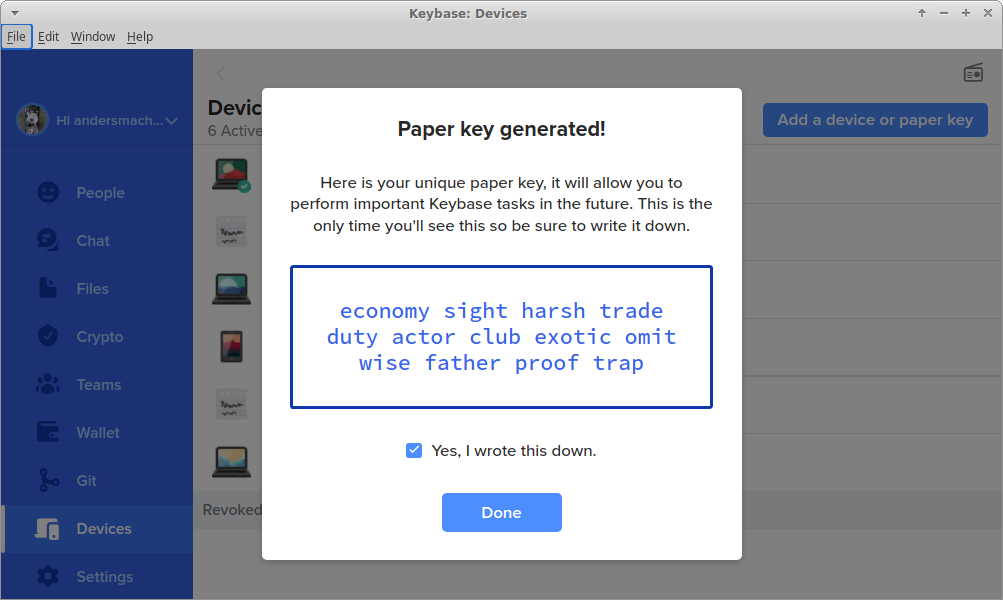Viewport: 1003px width, 600px height.
Task: Click the Done button
Action: point(501,512)
